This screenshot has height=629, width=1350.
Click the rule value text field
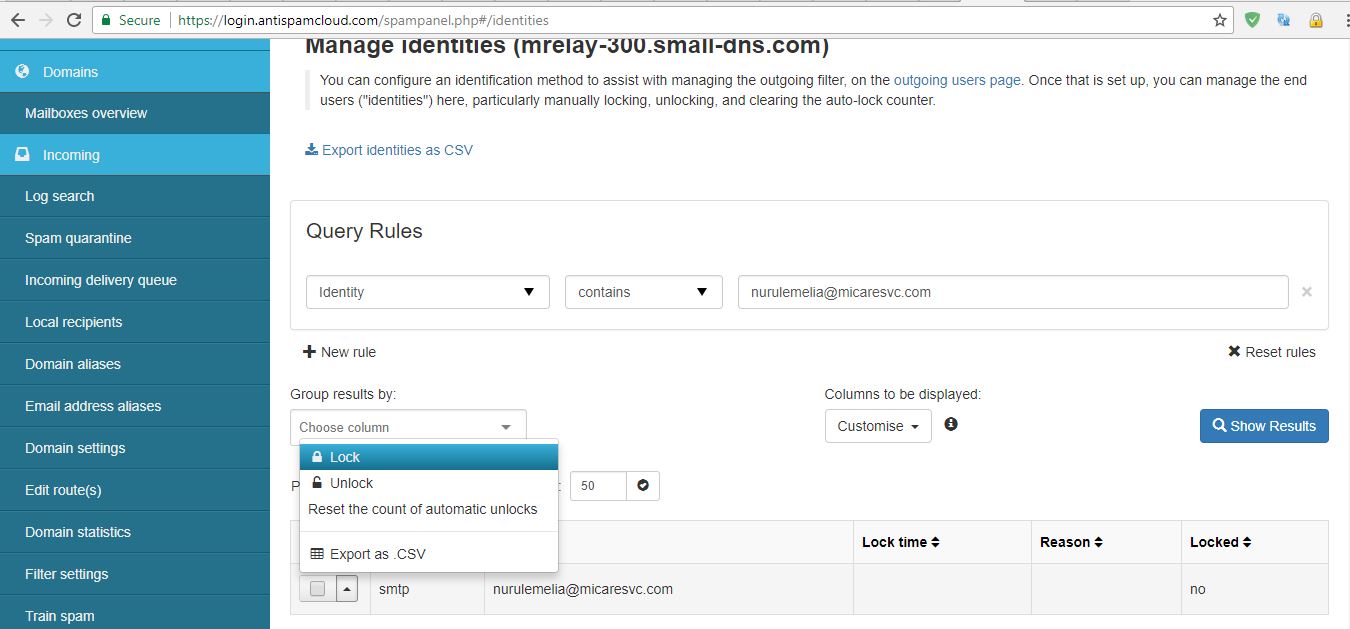(1012, 292)
